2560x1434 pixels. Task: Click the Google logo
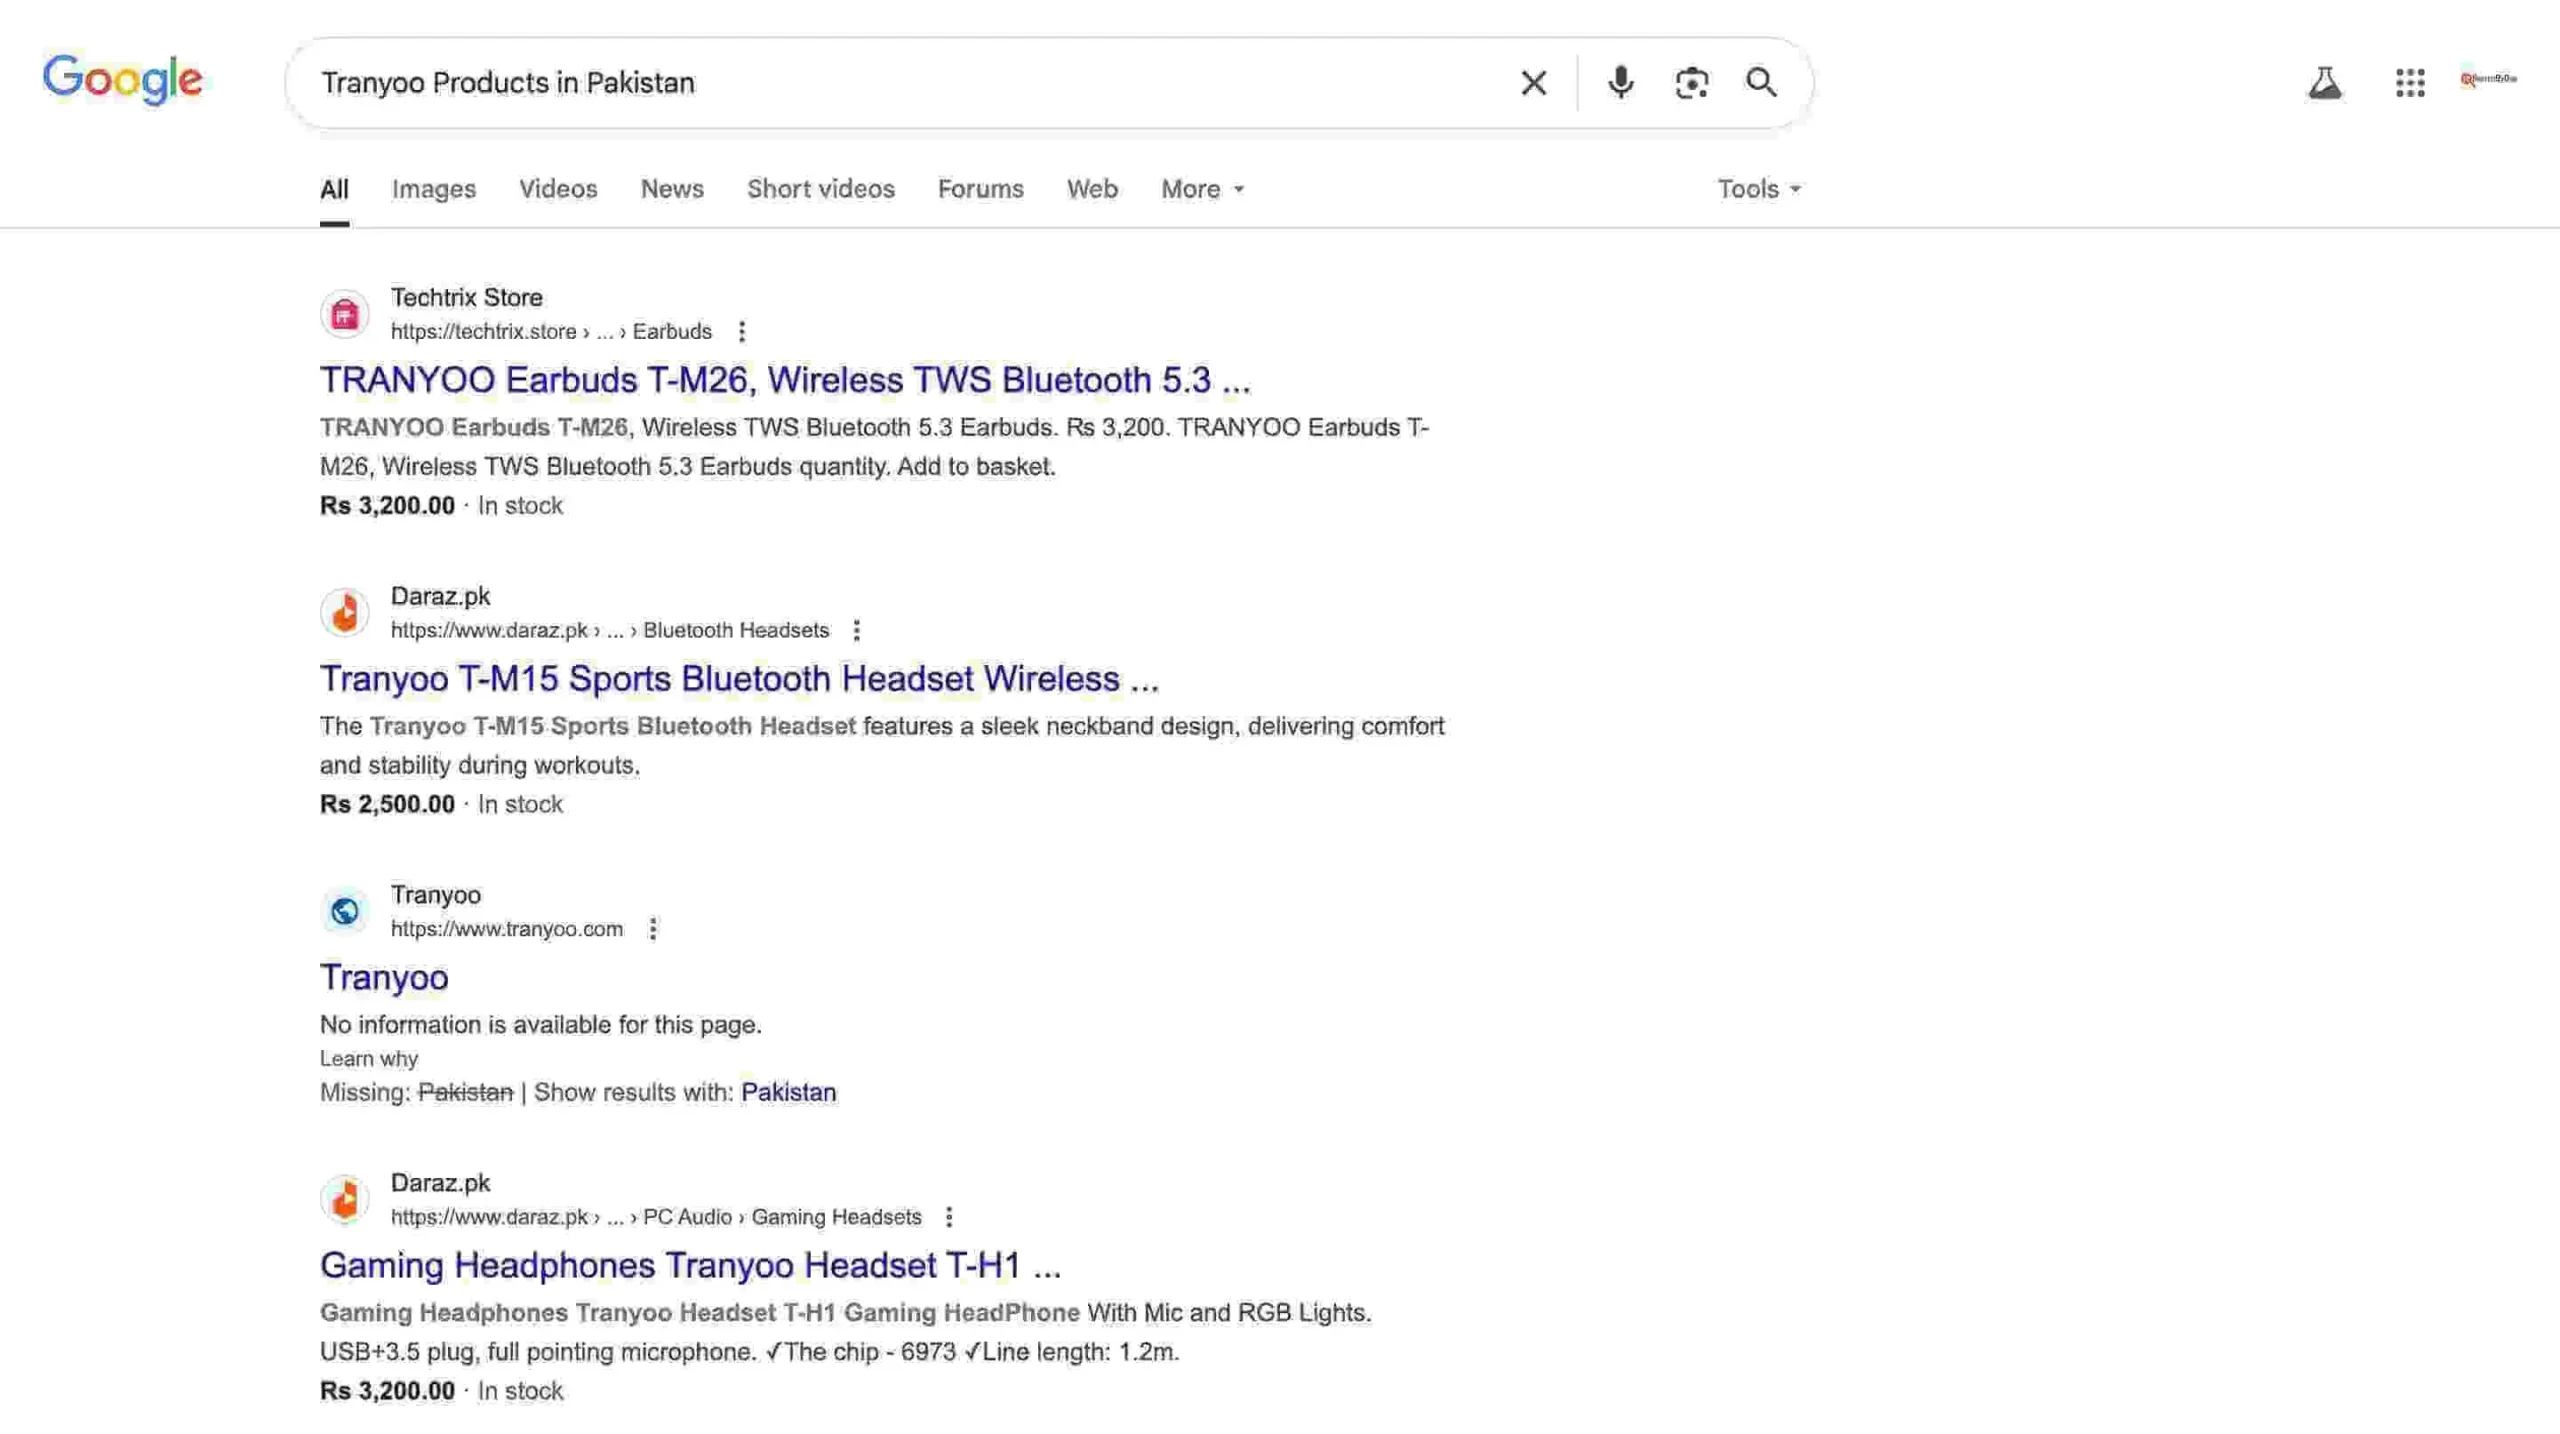coord(122,80)
